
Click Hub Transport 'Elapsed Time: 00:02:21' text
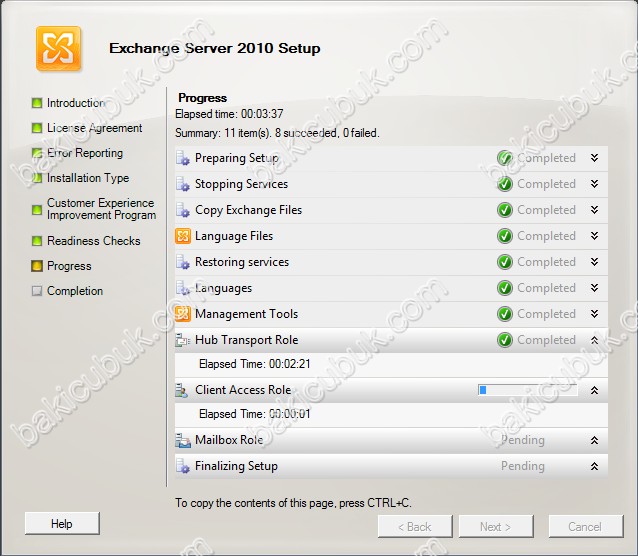[x=255, y=364]
